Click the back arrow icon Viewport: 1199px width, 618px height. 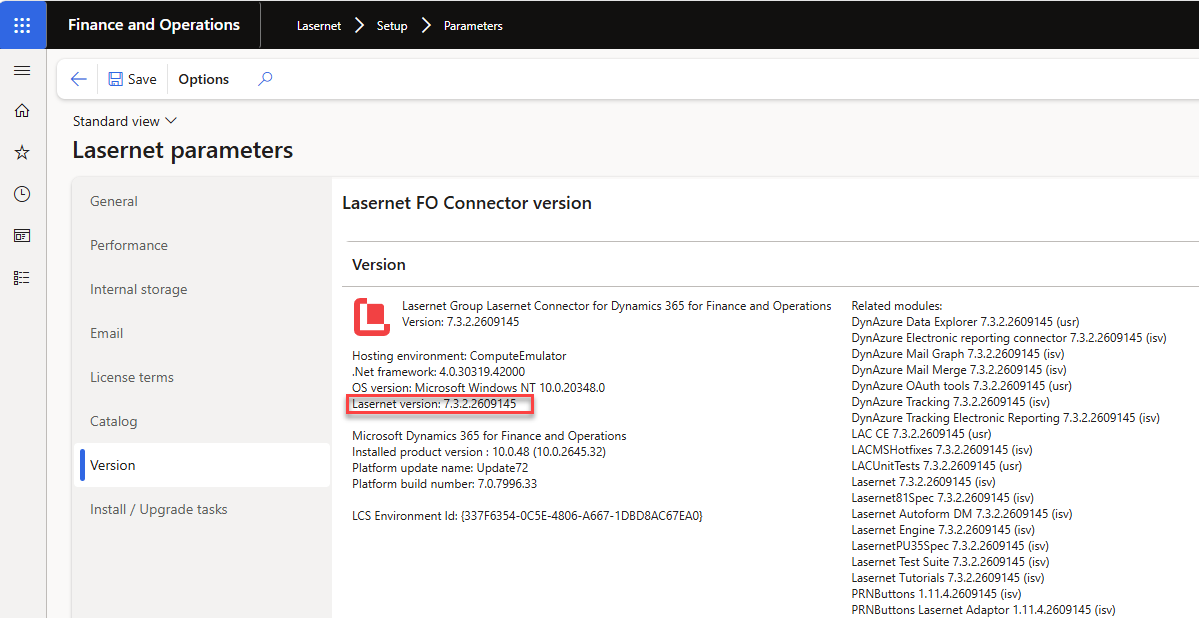click(78, 79)
